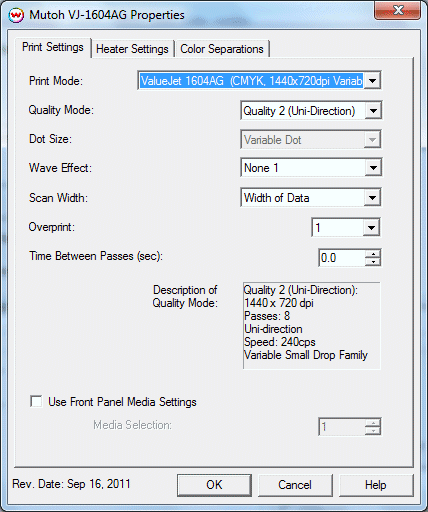
Task: Switch to the Color Separations tab
Action: click(x=222, y=49)
